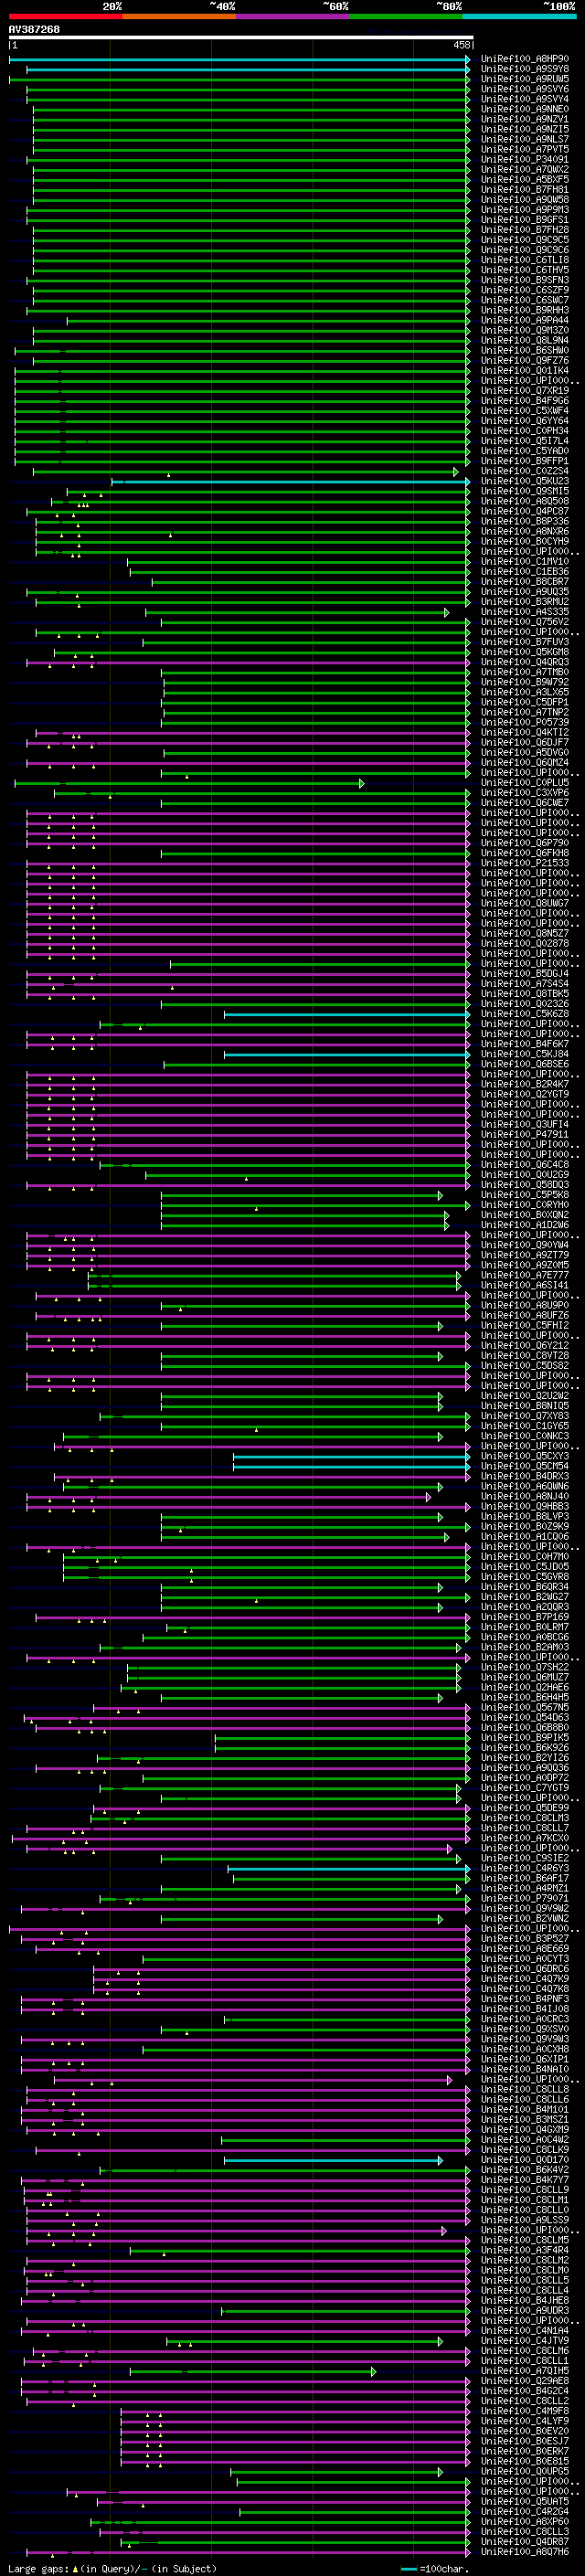The width and height of the screenshot is (585, 2576).
Task: Select UniRef100_A7E777 hit
Action: (x=524, y=1275)
